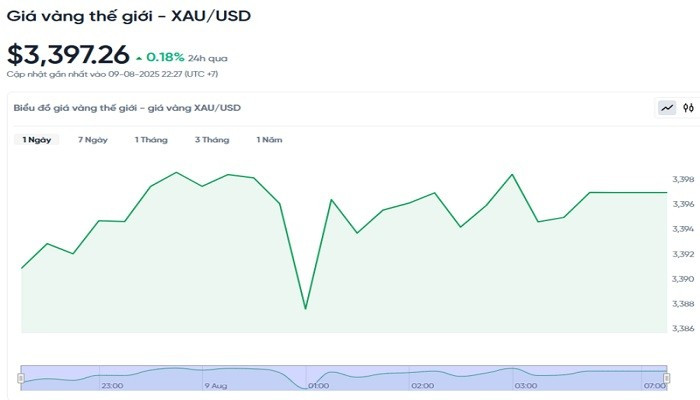Viewport: 700px width, 400px height.
Task: Click the 03:00 mark on the navigator
Action: coord(525,385)
